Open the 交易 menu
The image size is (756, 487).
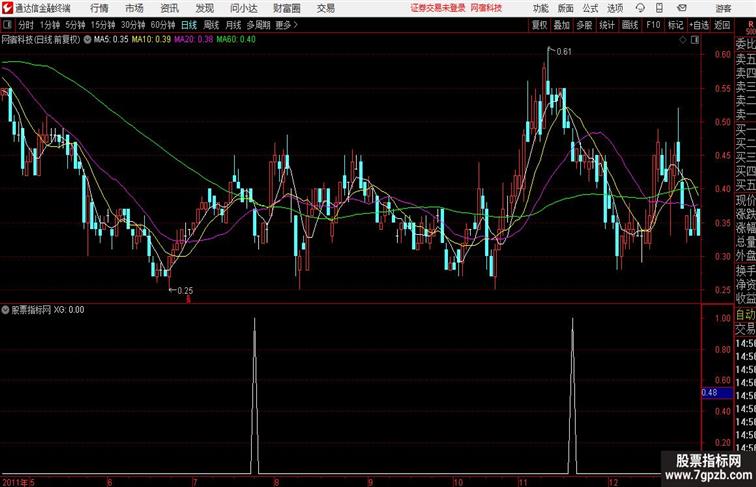(325, 8)
